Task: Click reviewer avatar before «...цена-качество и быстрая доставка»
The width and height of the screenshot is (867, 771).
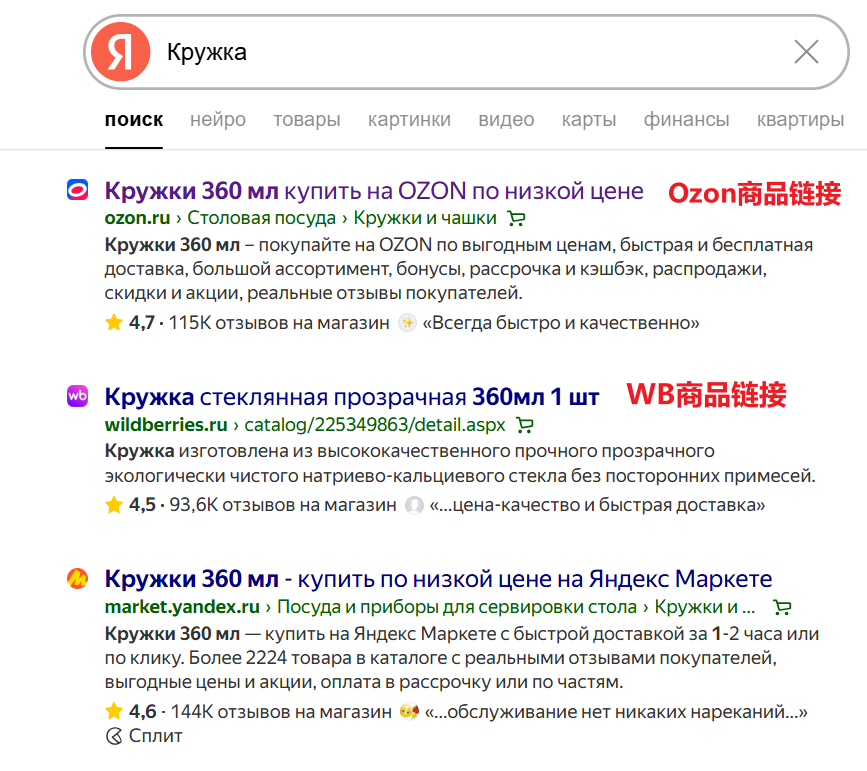Action: click(414, 505)
